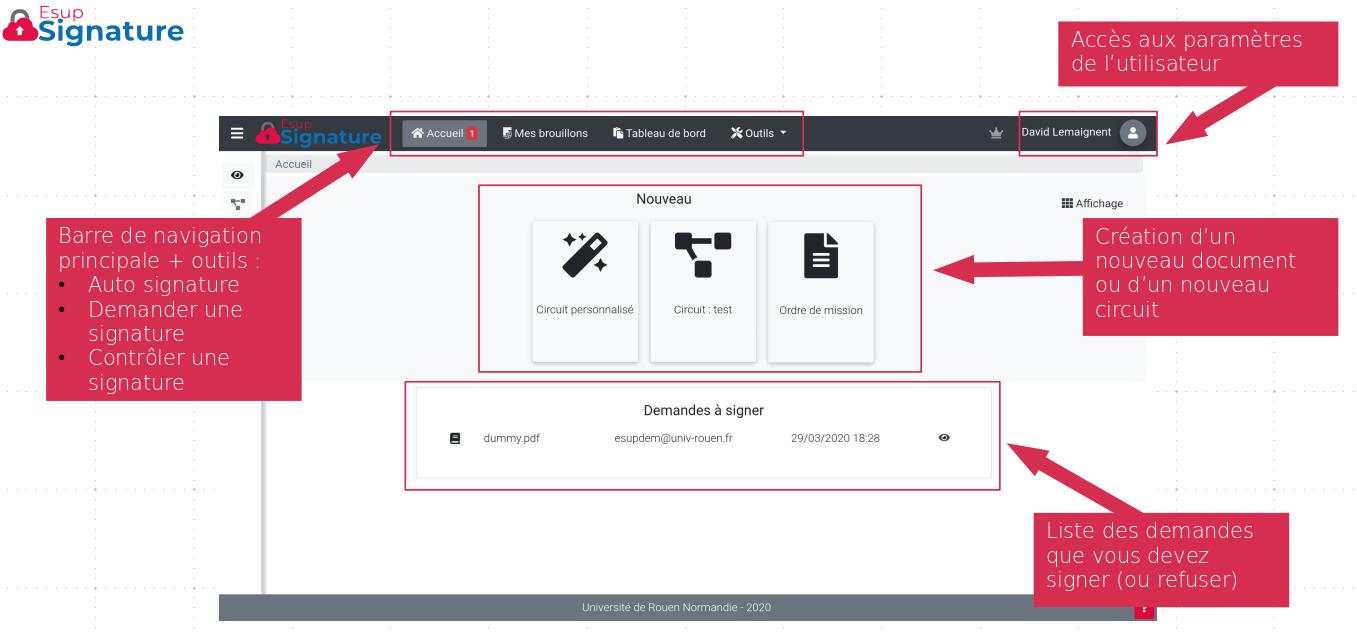Expand the Outils dropdown menu
The height and width of the screenshot is (634, 1357).
pos(758,133)
